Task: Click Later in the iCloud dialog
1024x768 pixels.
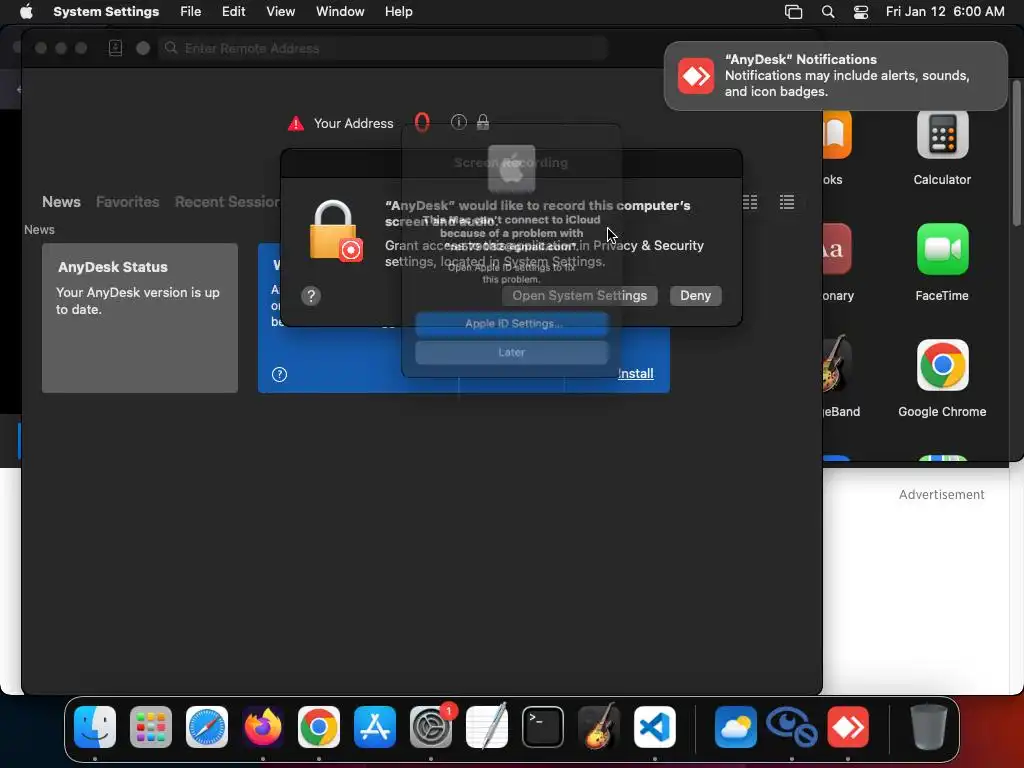Action: pos(512,353)
